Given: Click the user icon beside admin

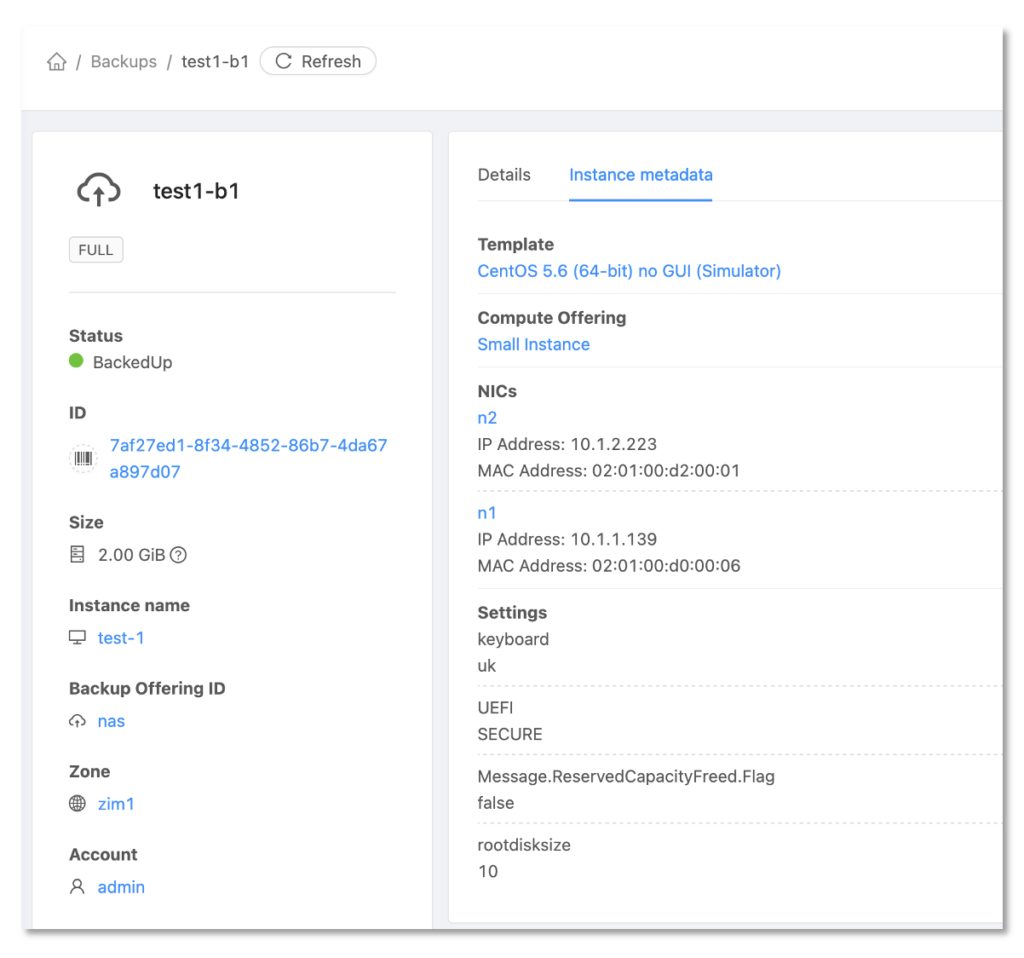Looking at the screenshot, I should pyautogui.click(x=77, y=887).
